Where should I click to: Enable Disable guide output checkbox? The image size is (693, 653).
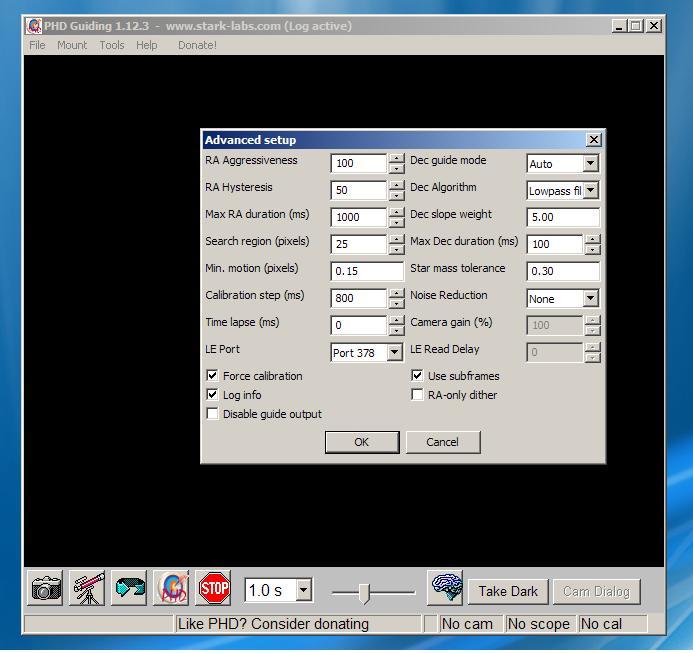212,413
